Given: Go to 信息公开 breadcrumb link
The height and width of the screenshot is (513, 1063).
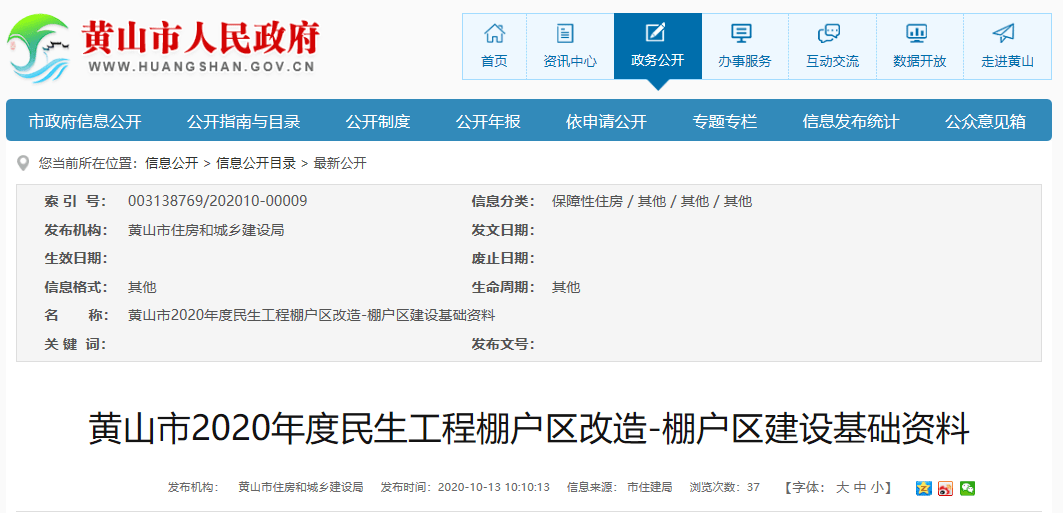Looking at the screenshot, I should [172, 163].
